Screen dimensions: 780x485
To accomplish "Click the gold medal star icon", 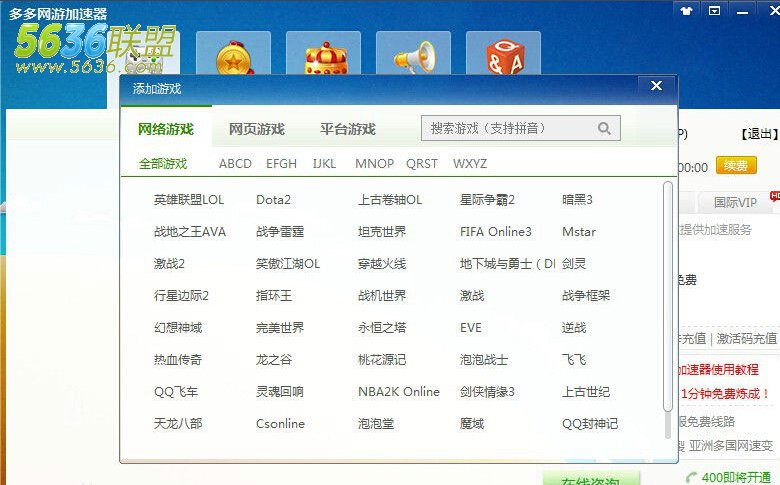I will (x=234, y=54).
